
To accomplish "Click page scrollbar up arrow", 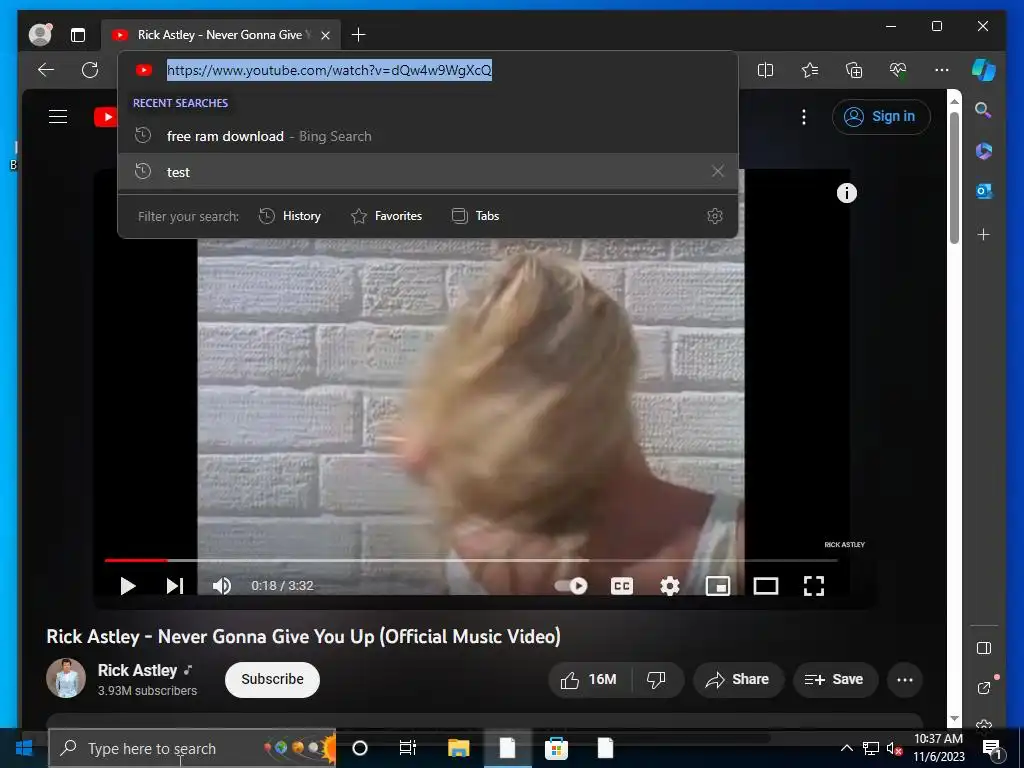I will 954,101.
